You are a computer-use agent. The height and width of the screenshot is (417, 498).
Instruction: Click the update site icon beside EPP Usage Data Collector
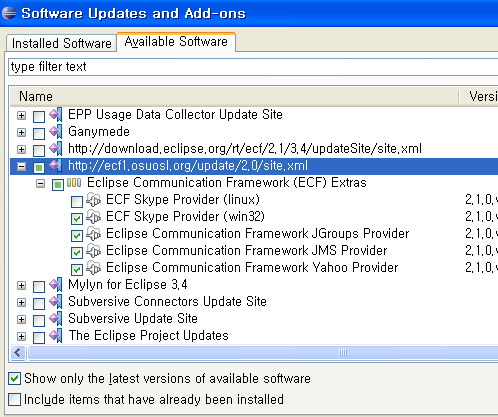tap(56, 115)
